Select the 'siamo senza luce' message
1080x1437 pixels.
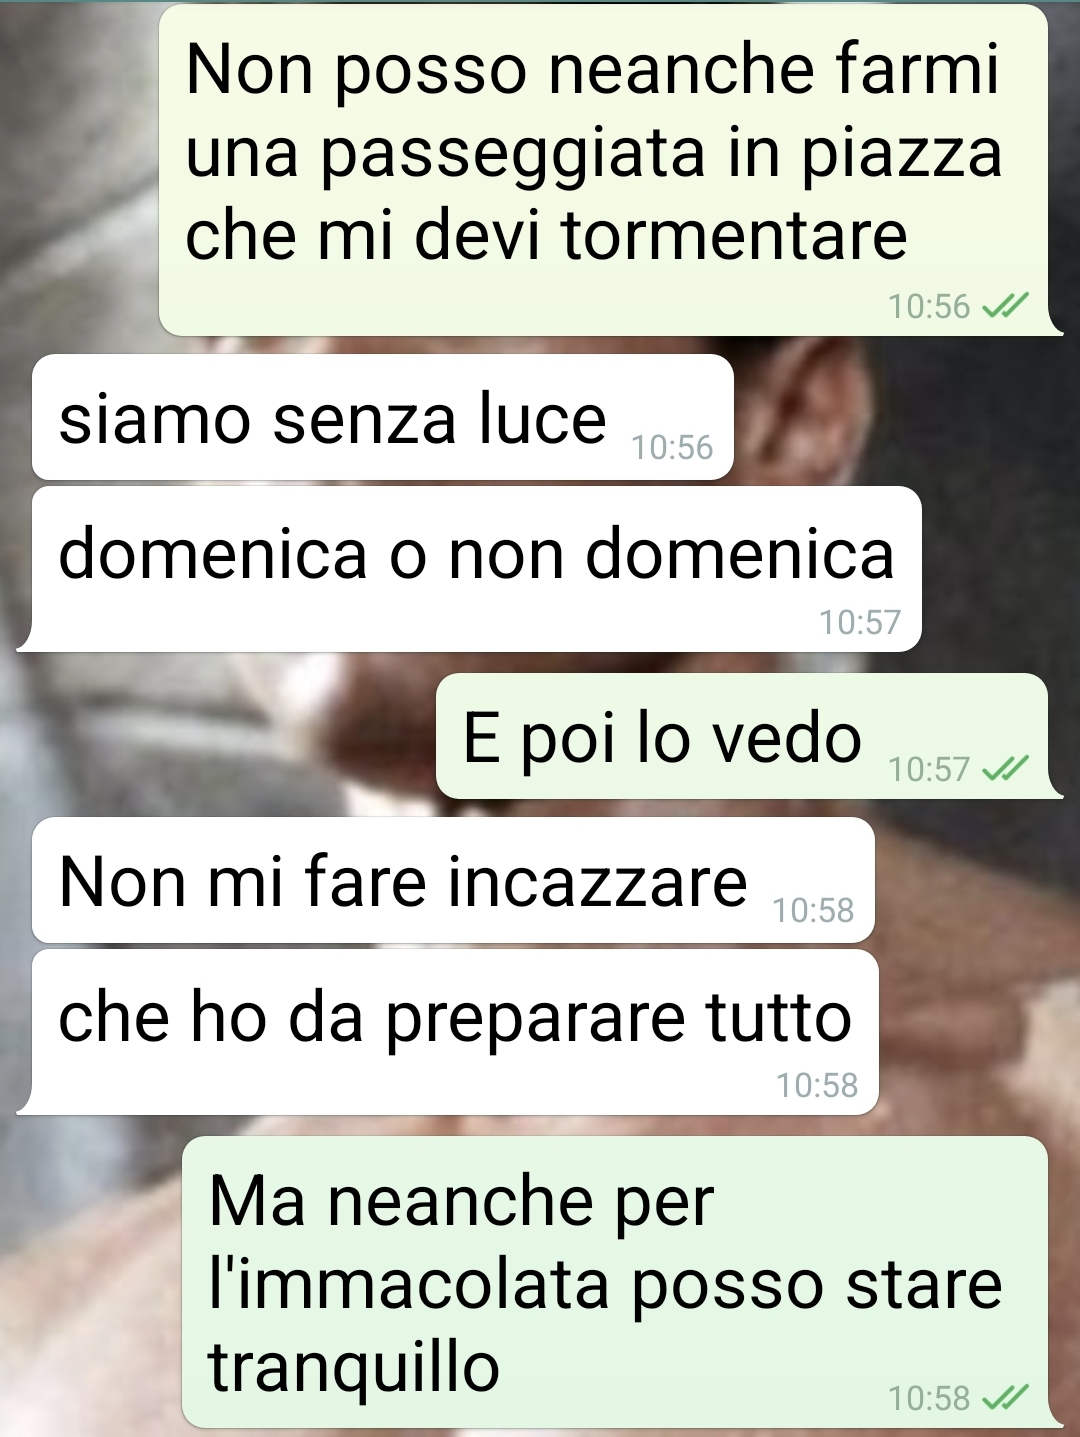pyautogui.click(x=383, y=417)
